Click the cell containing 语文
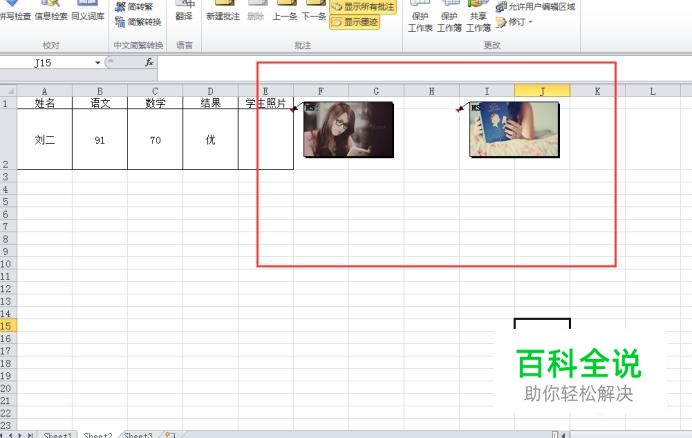 (100, 103)
